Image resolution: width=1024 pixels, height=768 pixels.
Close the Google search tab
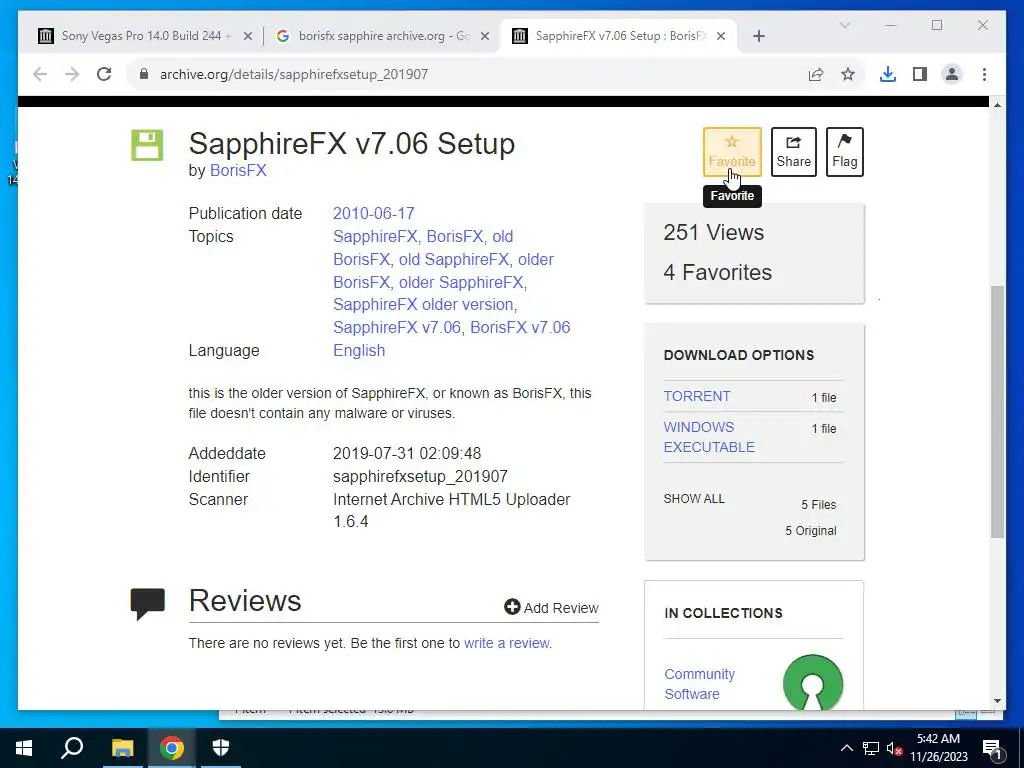tap(485, 37)
